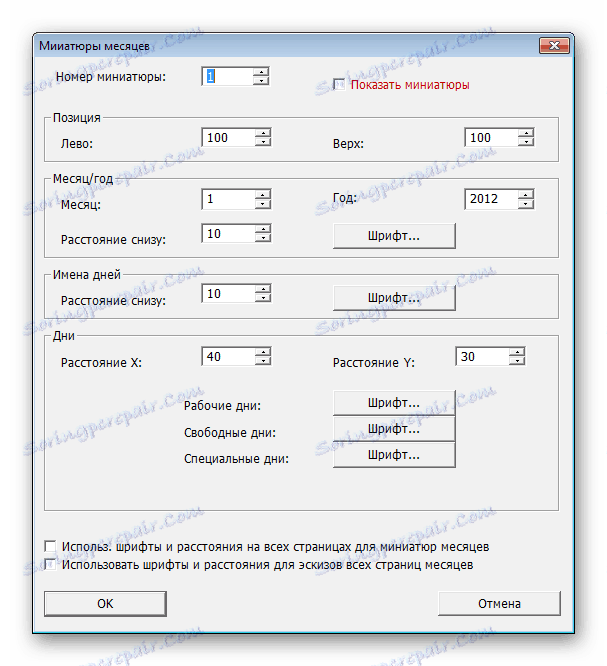Decrease the Расстояние Y value
The height and width of the screenshot is (666, 607).
[517, 361]
